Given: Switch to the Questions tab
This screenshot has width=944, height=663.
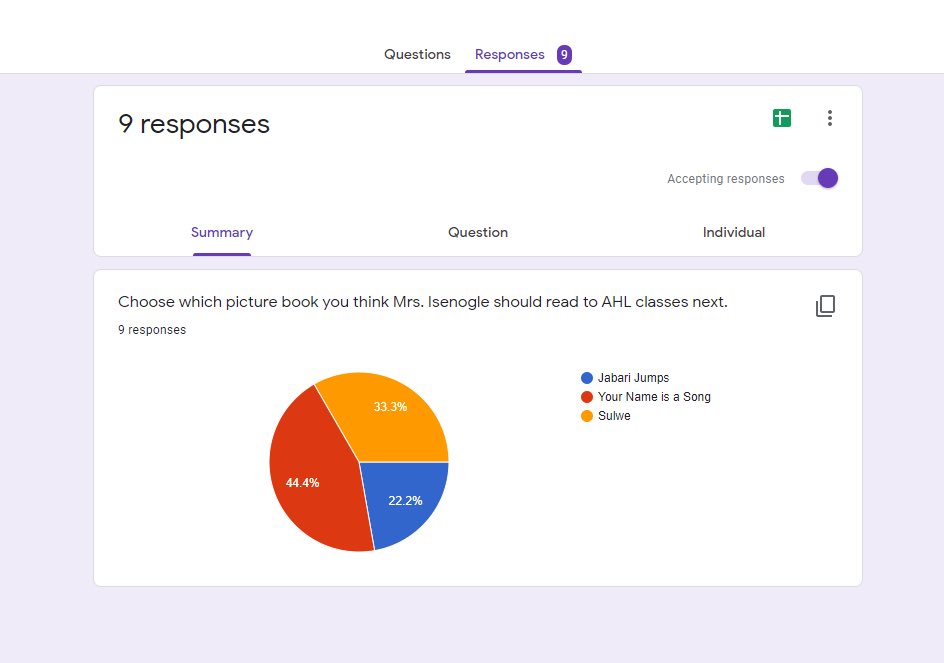Looking at the screenshot, I should point(417,54).
